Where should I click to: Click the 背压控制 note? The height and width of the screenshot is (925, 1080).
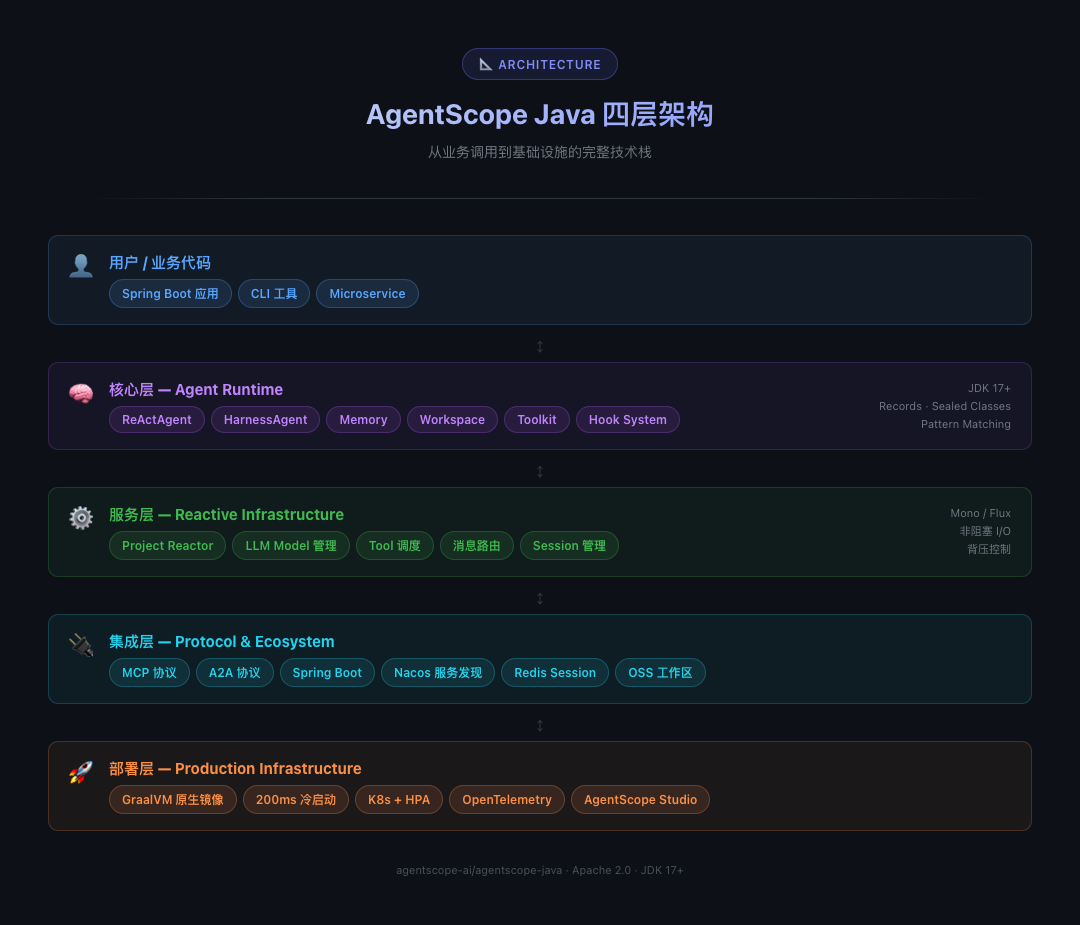click(989, 549)
